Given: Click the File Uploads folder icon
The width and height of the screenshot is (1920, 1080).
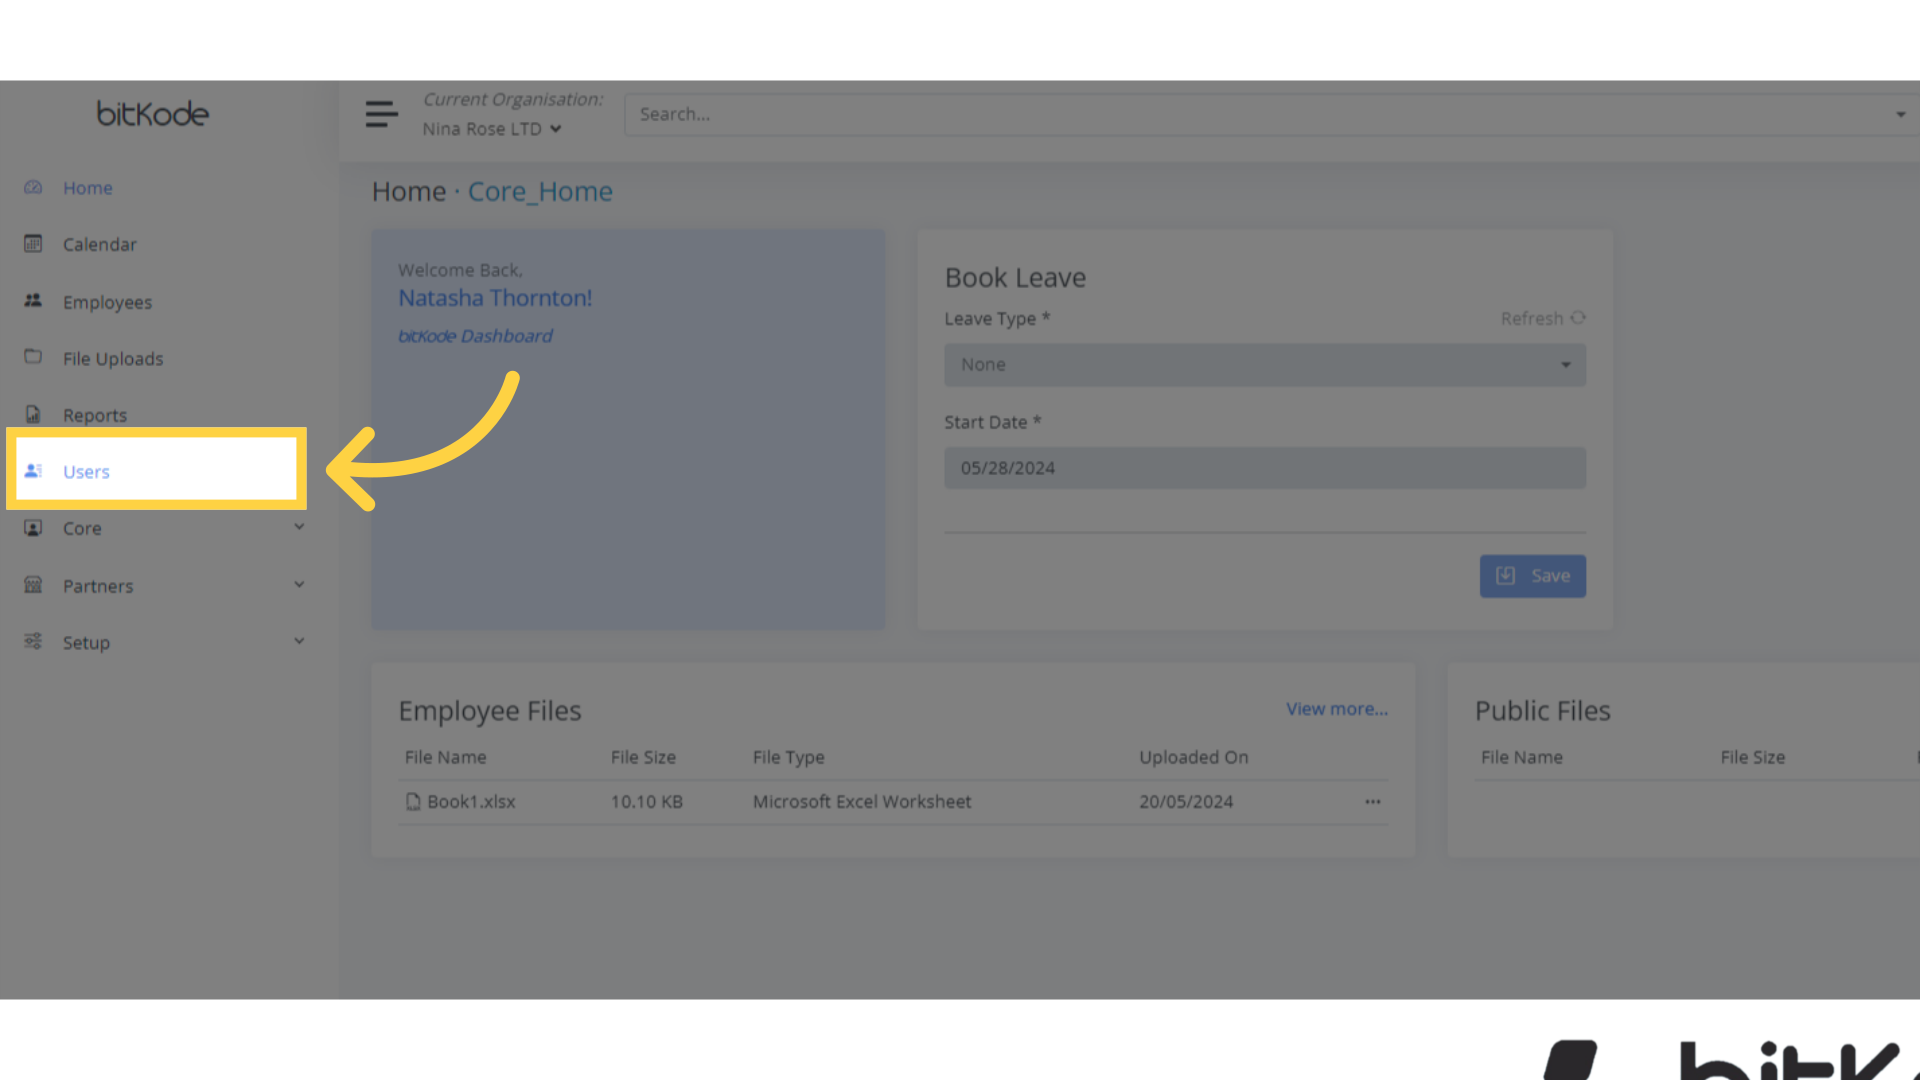Looking at the screenshot, I should (x=33, y=357).
